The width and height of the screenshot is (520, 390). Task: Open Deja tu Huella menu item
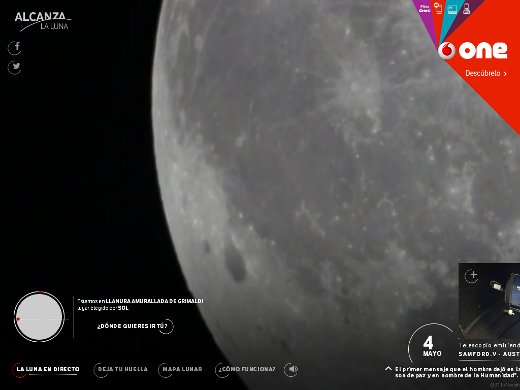pyautogui.click(x=122, y=369)
